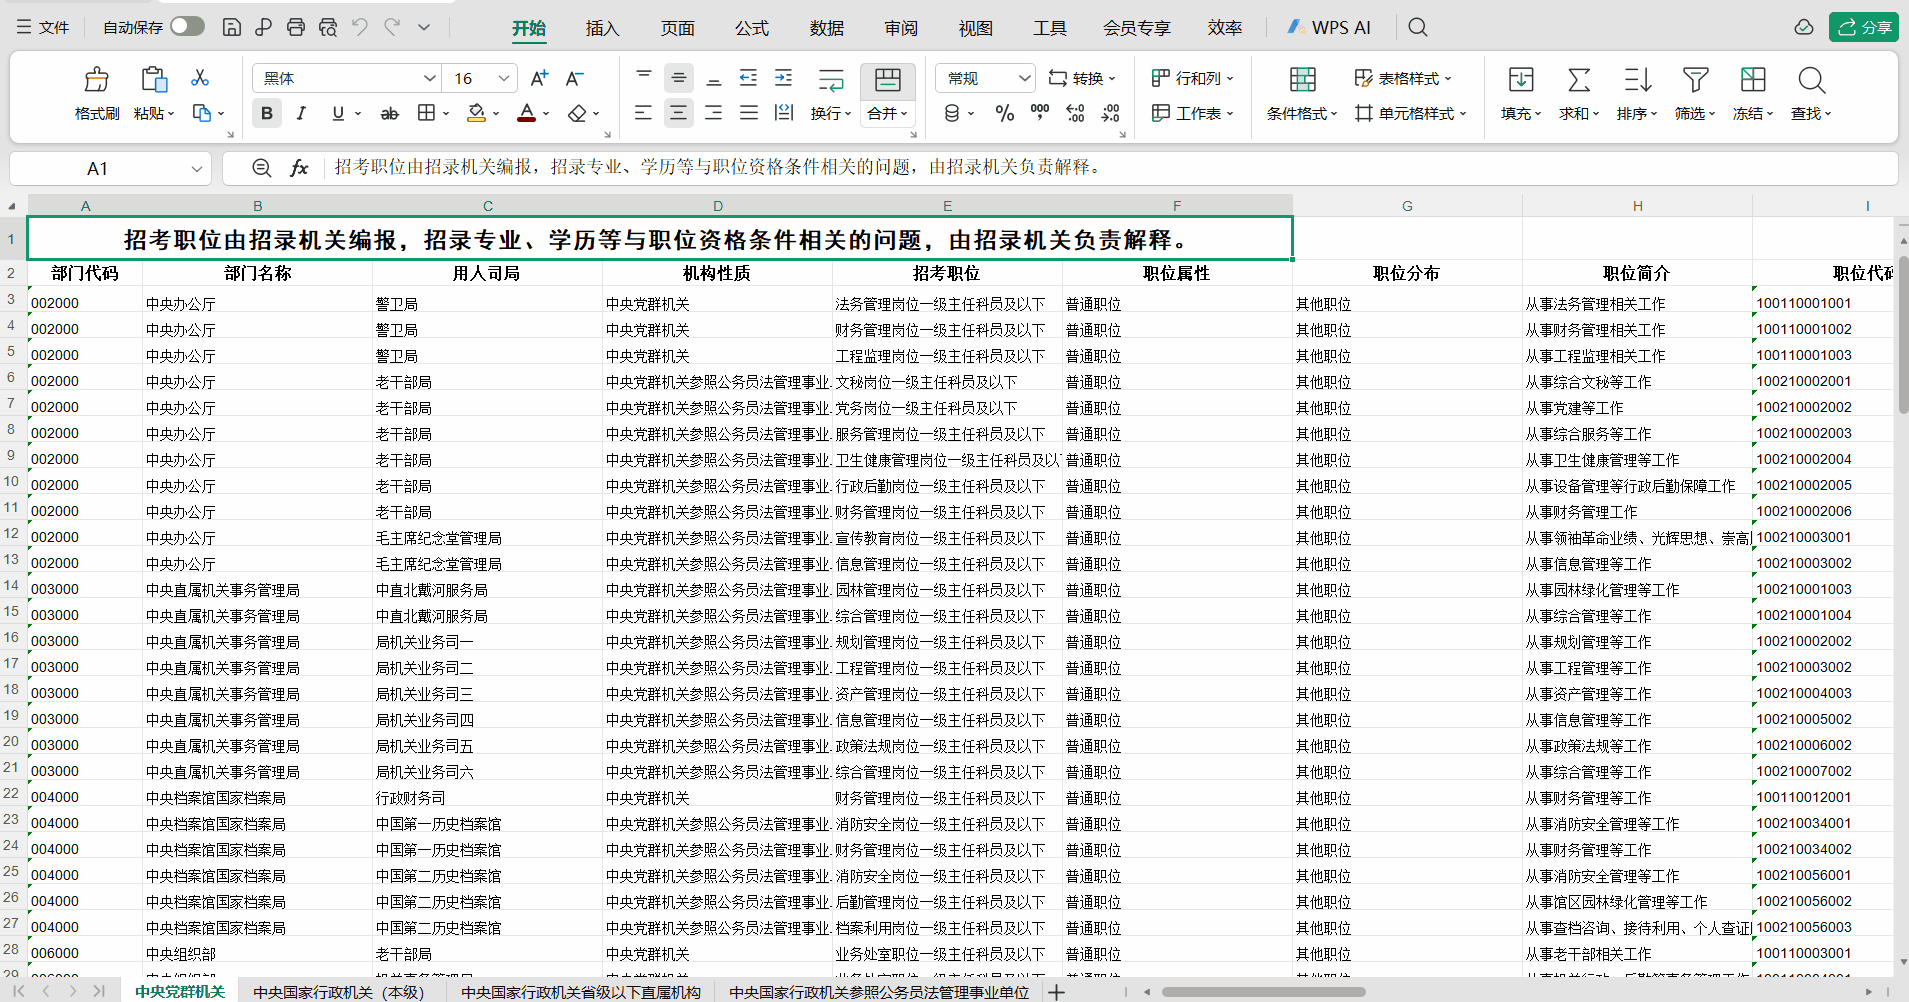Expand the Worksheet dropdown
1909x1002 pixels.
point(1192,113)
